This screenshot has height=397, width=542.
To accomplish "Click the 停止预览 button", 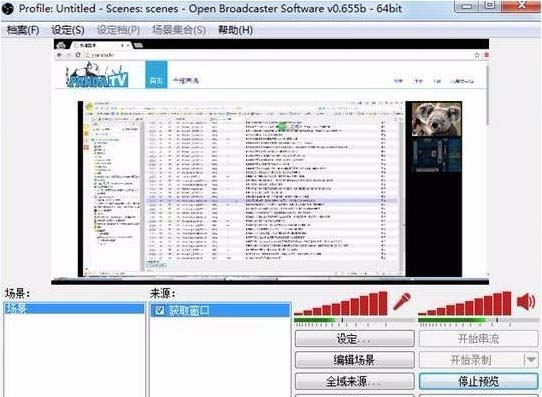I will coord(478,381).
